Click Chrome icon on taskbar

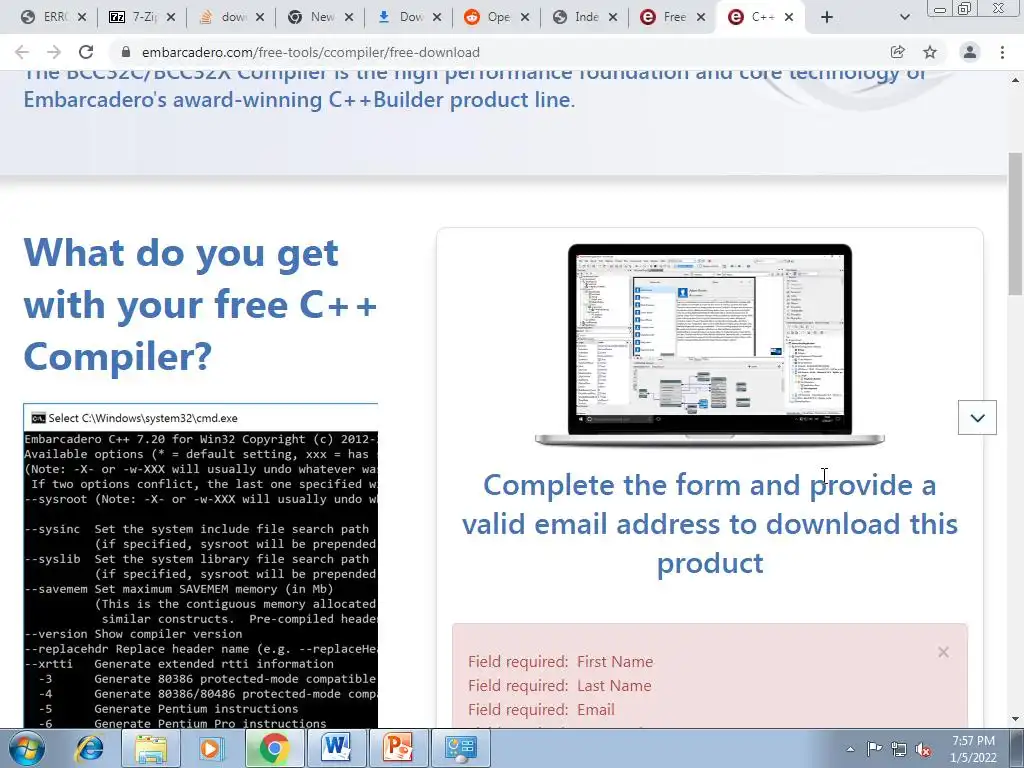274,748
